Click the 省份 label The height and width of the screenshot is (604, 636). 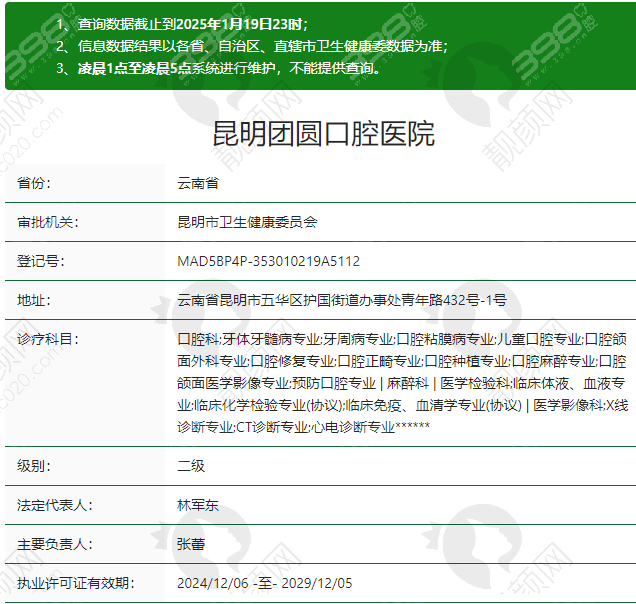pos(34,183)
